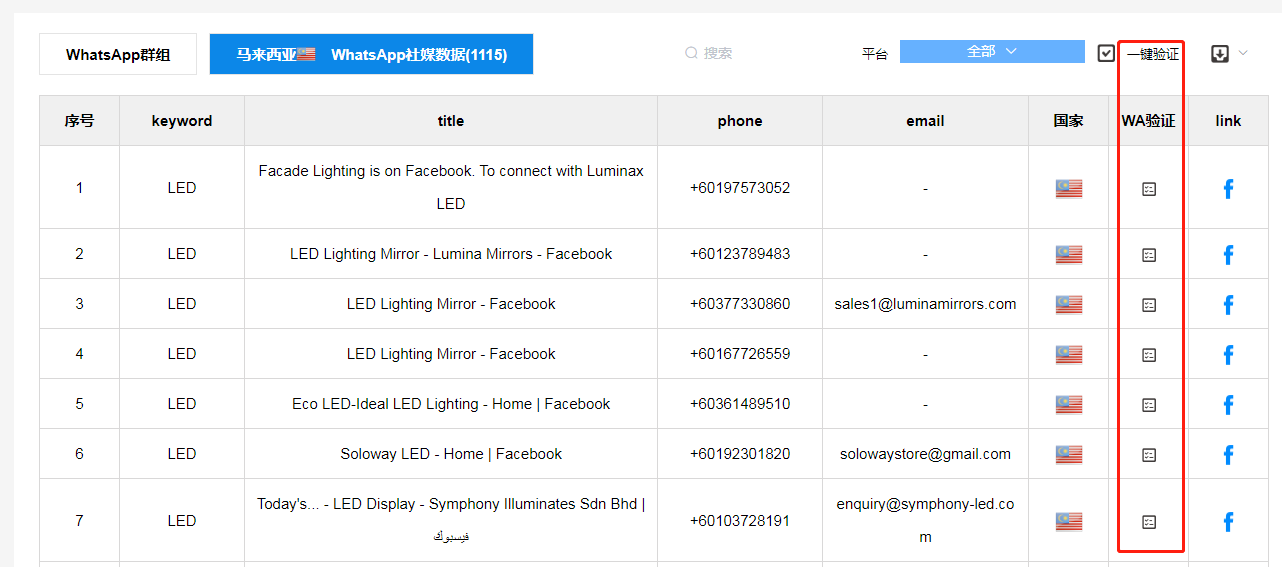Expand the arrow beside download icon
Screen dimensions: 1282x567
(x=1243, y=53)
